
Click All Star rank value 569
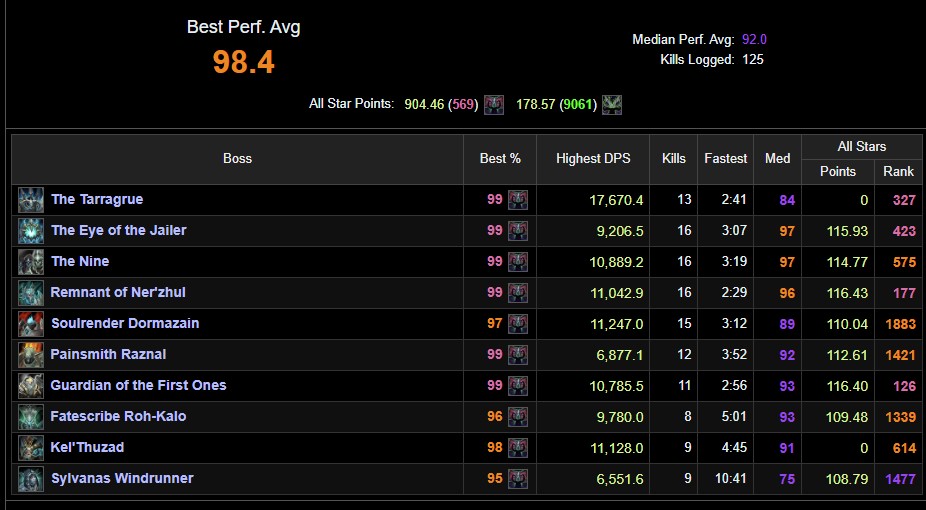(464, 105)
